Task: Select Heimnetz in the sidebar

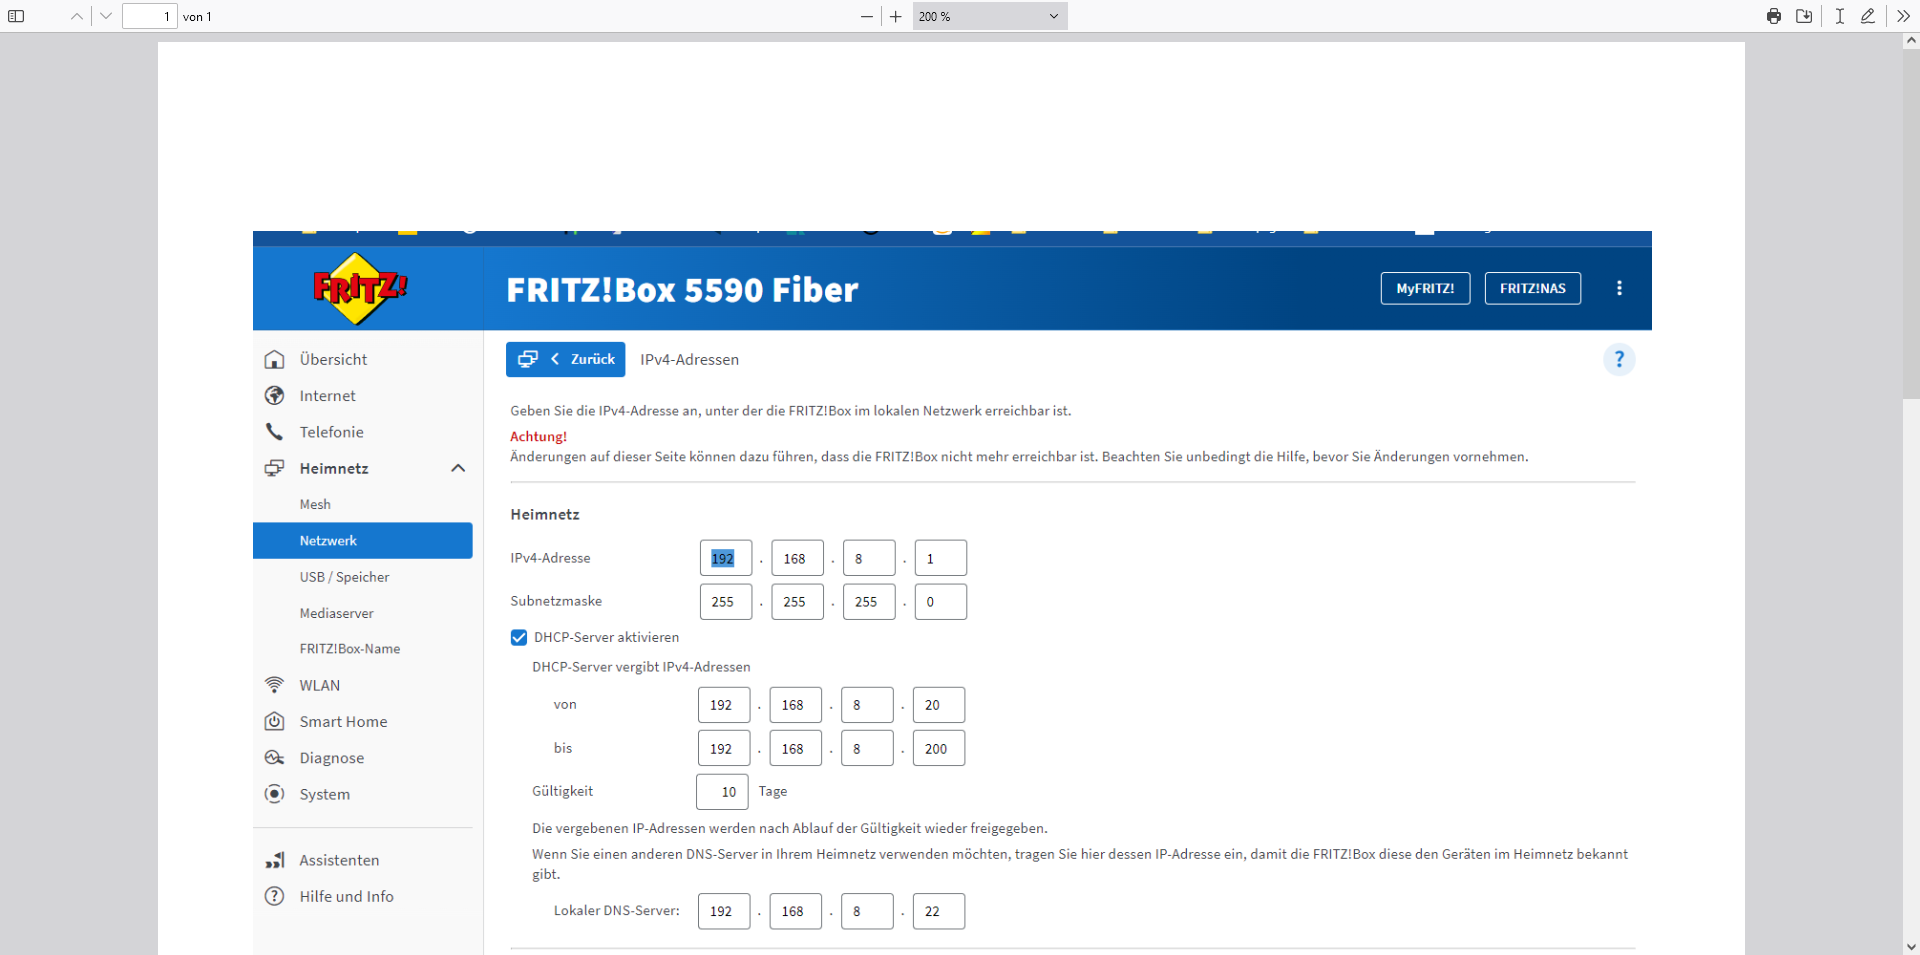Action: coord(334,468)
